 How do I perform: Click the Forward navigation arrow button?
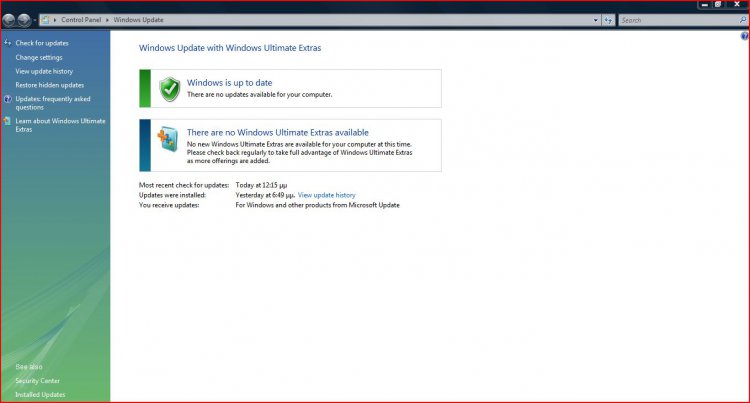coord(24,20)
